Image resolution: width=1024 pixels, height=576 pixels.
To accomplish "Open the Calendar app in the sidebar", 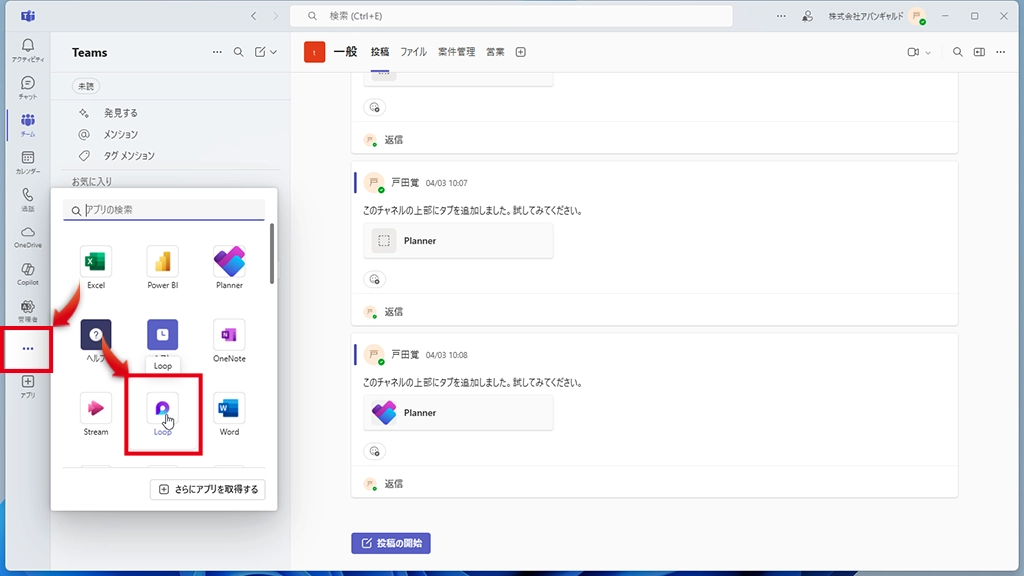I will (27, 162).
